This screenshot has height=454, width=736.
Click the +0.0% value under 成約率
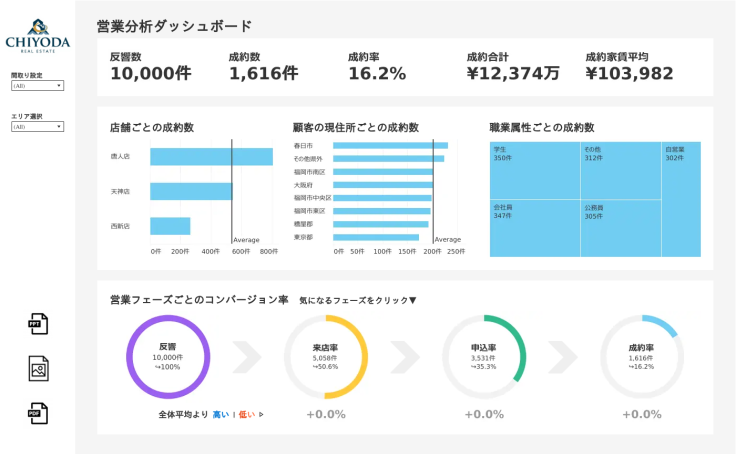pyautogui.click(x=642, y=415)
